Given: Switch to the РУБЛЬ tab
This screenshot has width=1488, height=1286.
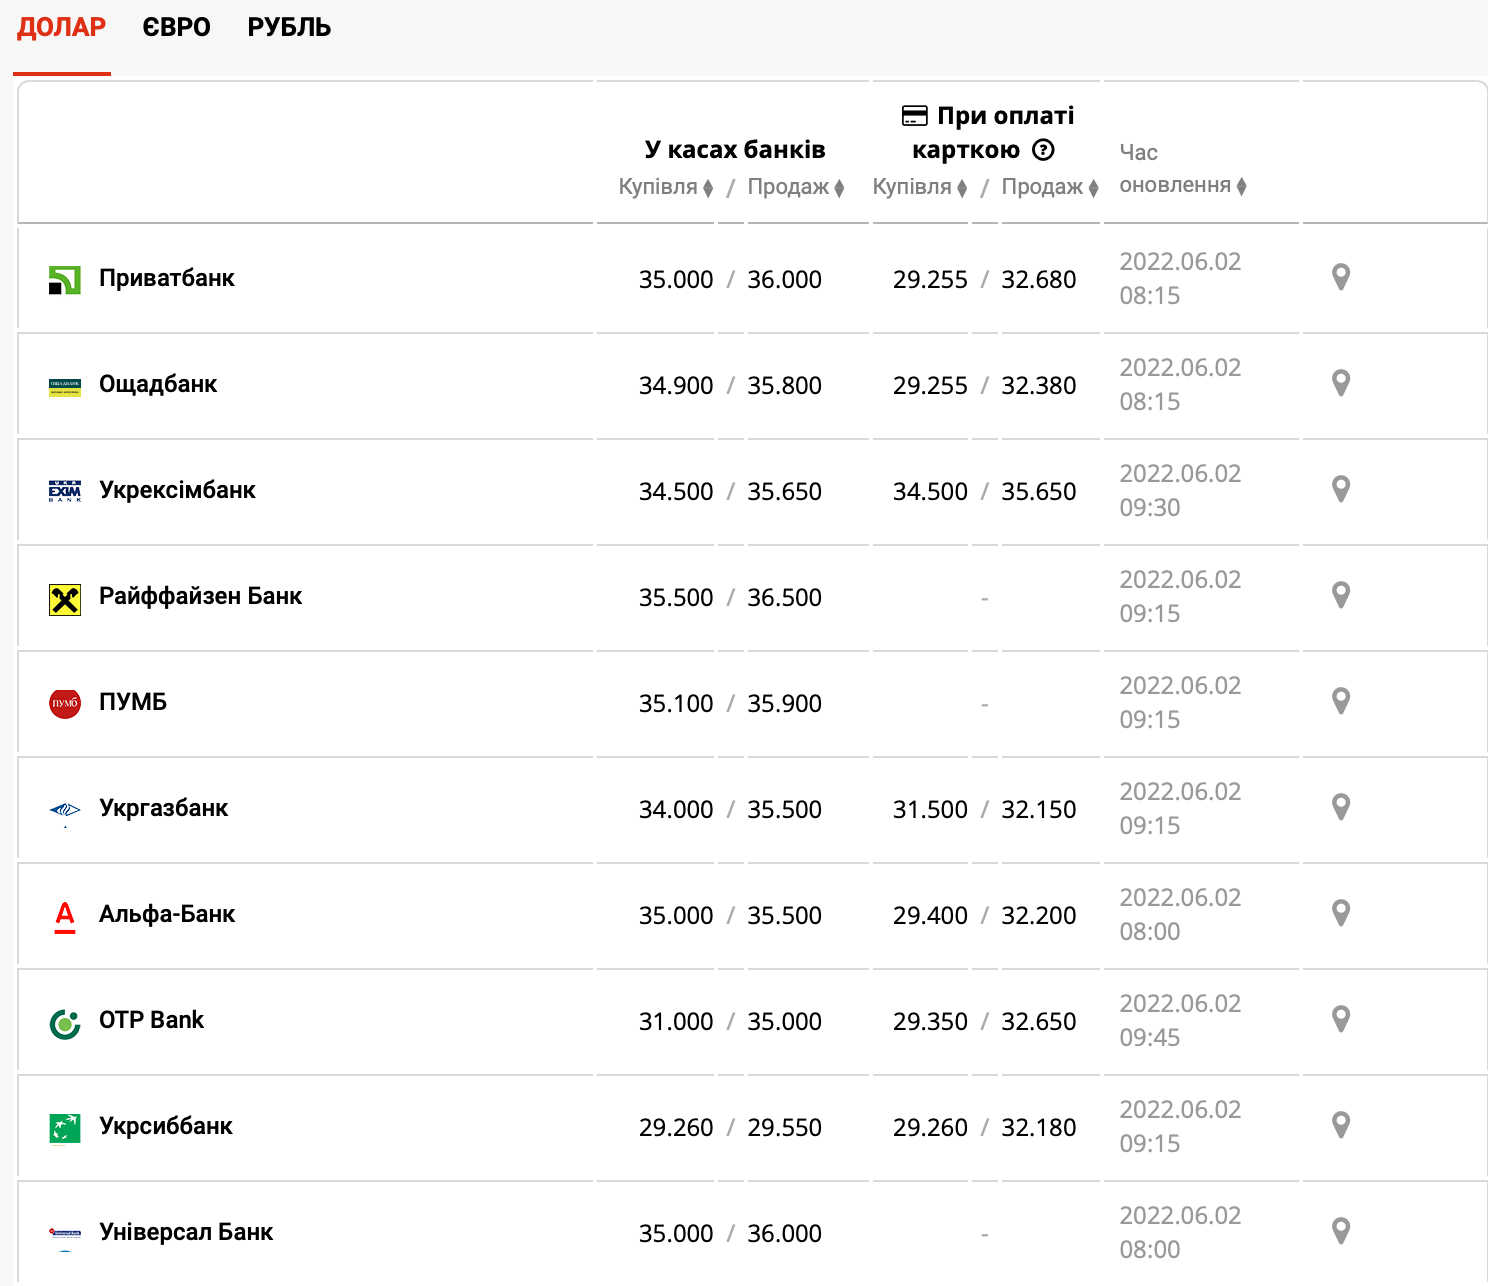Looking at the screenshot, I should tap(289, 28).
